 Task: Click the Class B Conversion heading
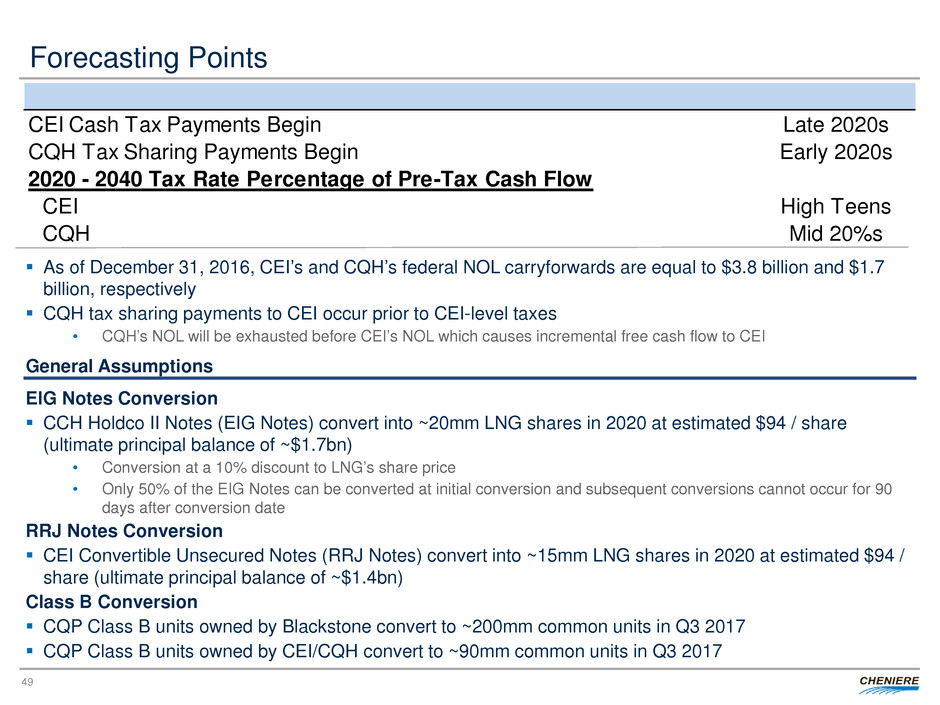pos(111,602)
